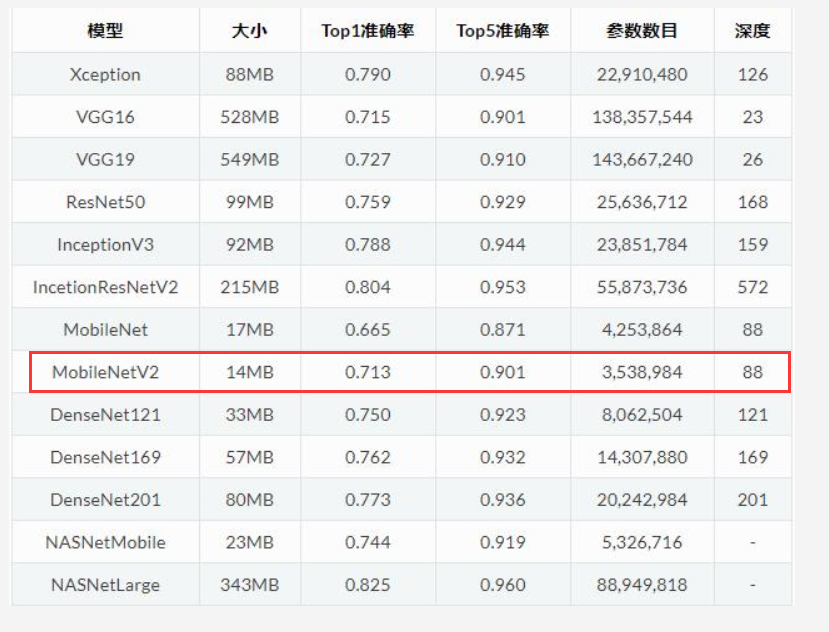Click the depth value 572
Viewport: 829px width, 632px height.
752,287
